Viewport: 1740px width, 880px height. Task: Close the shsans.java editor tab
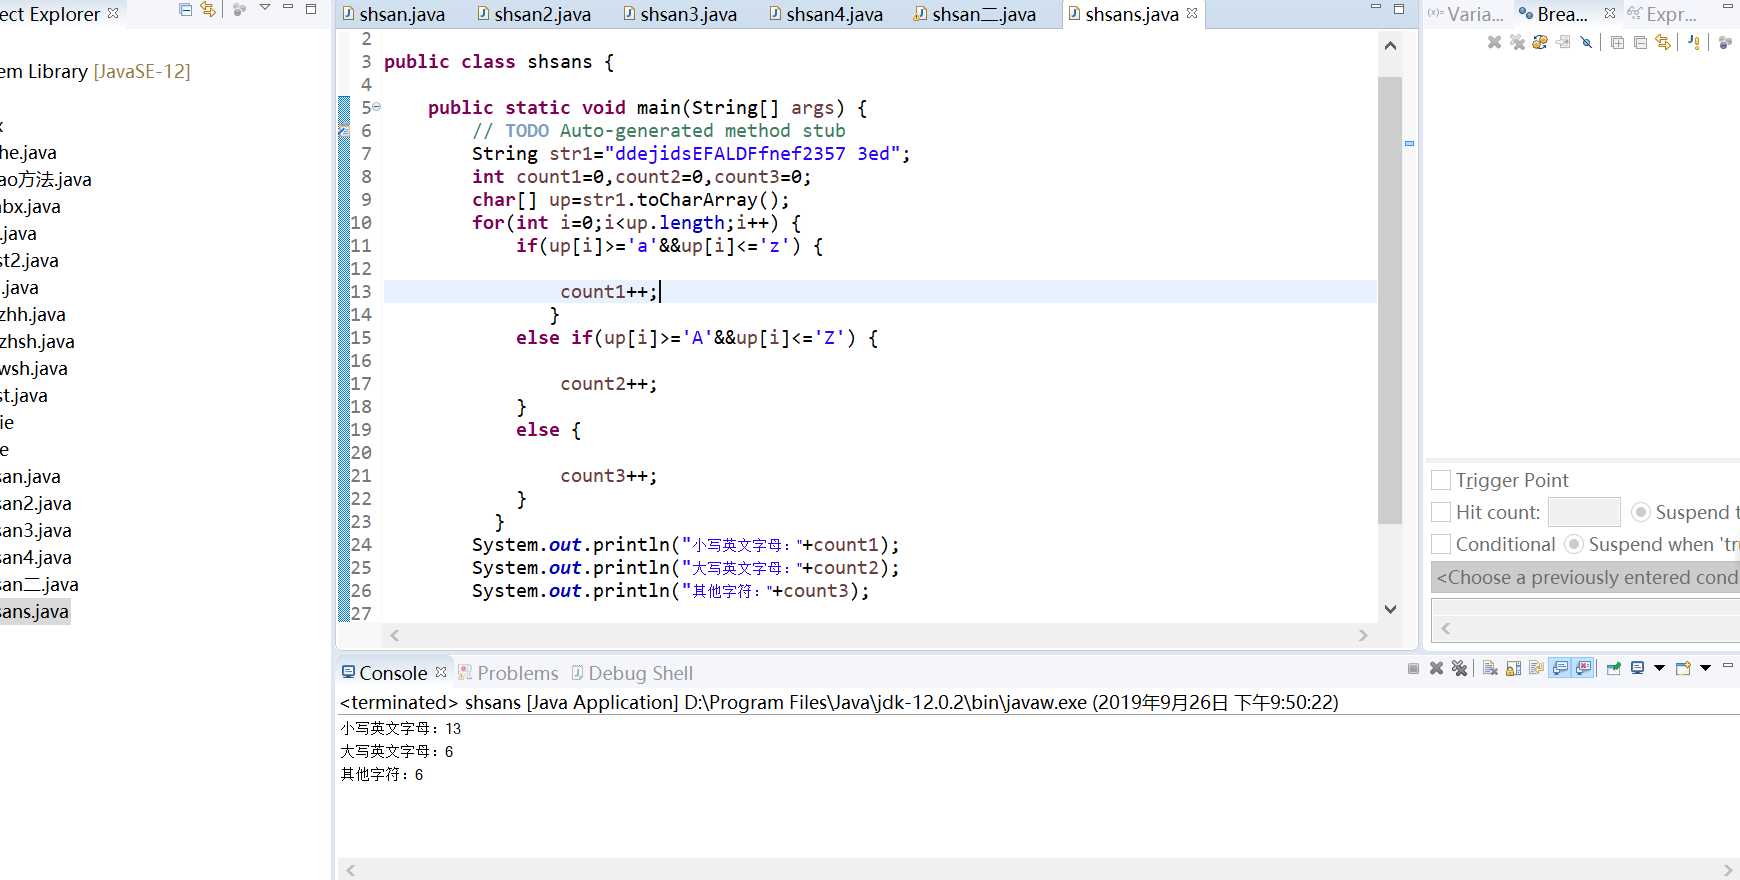[1192, 13]
